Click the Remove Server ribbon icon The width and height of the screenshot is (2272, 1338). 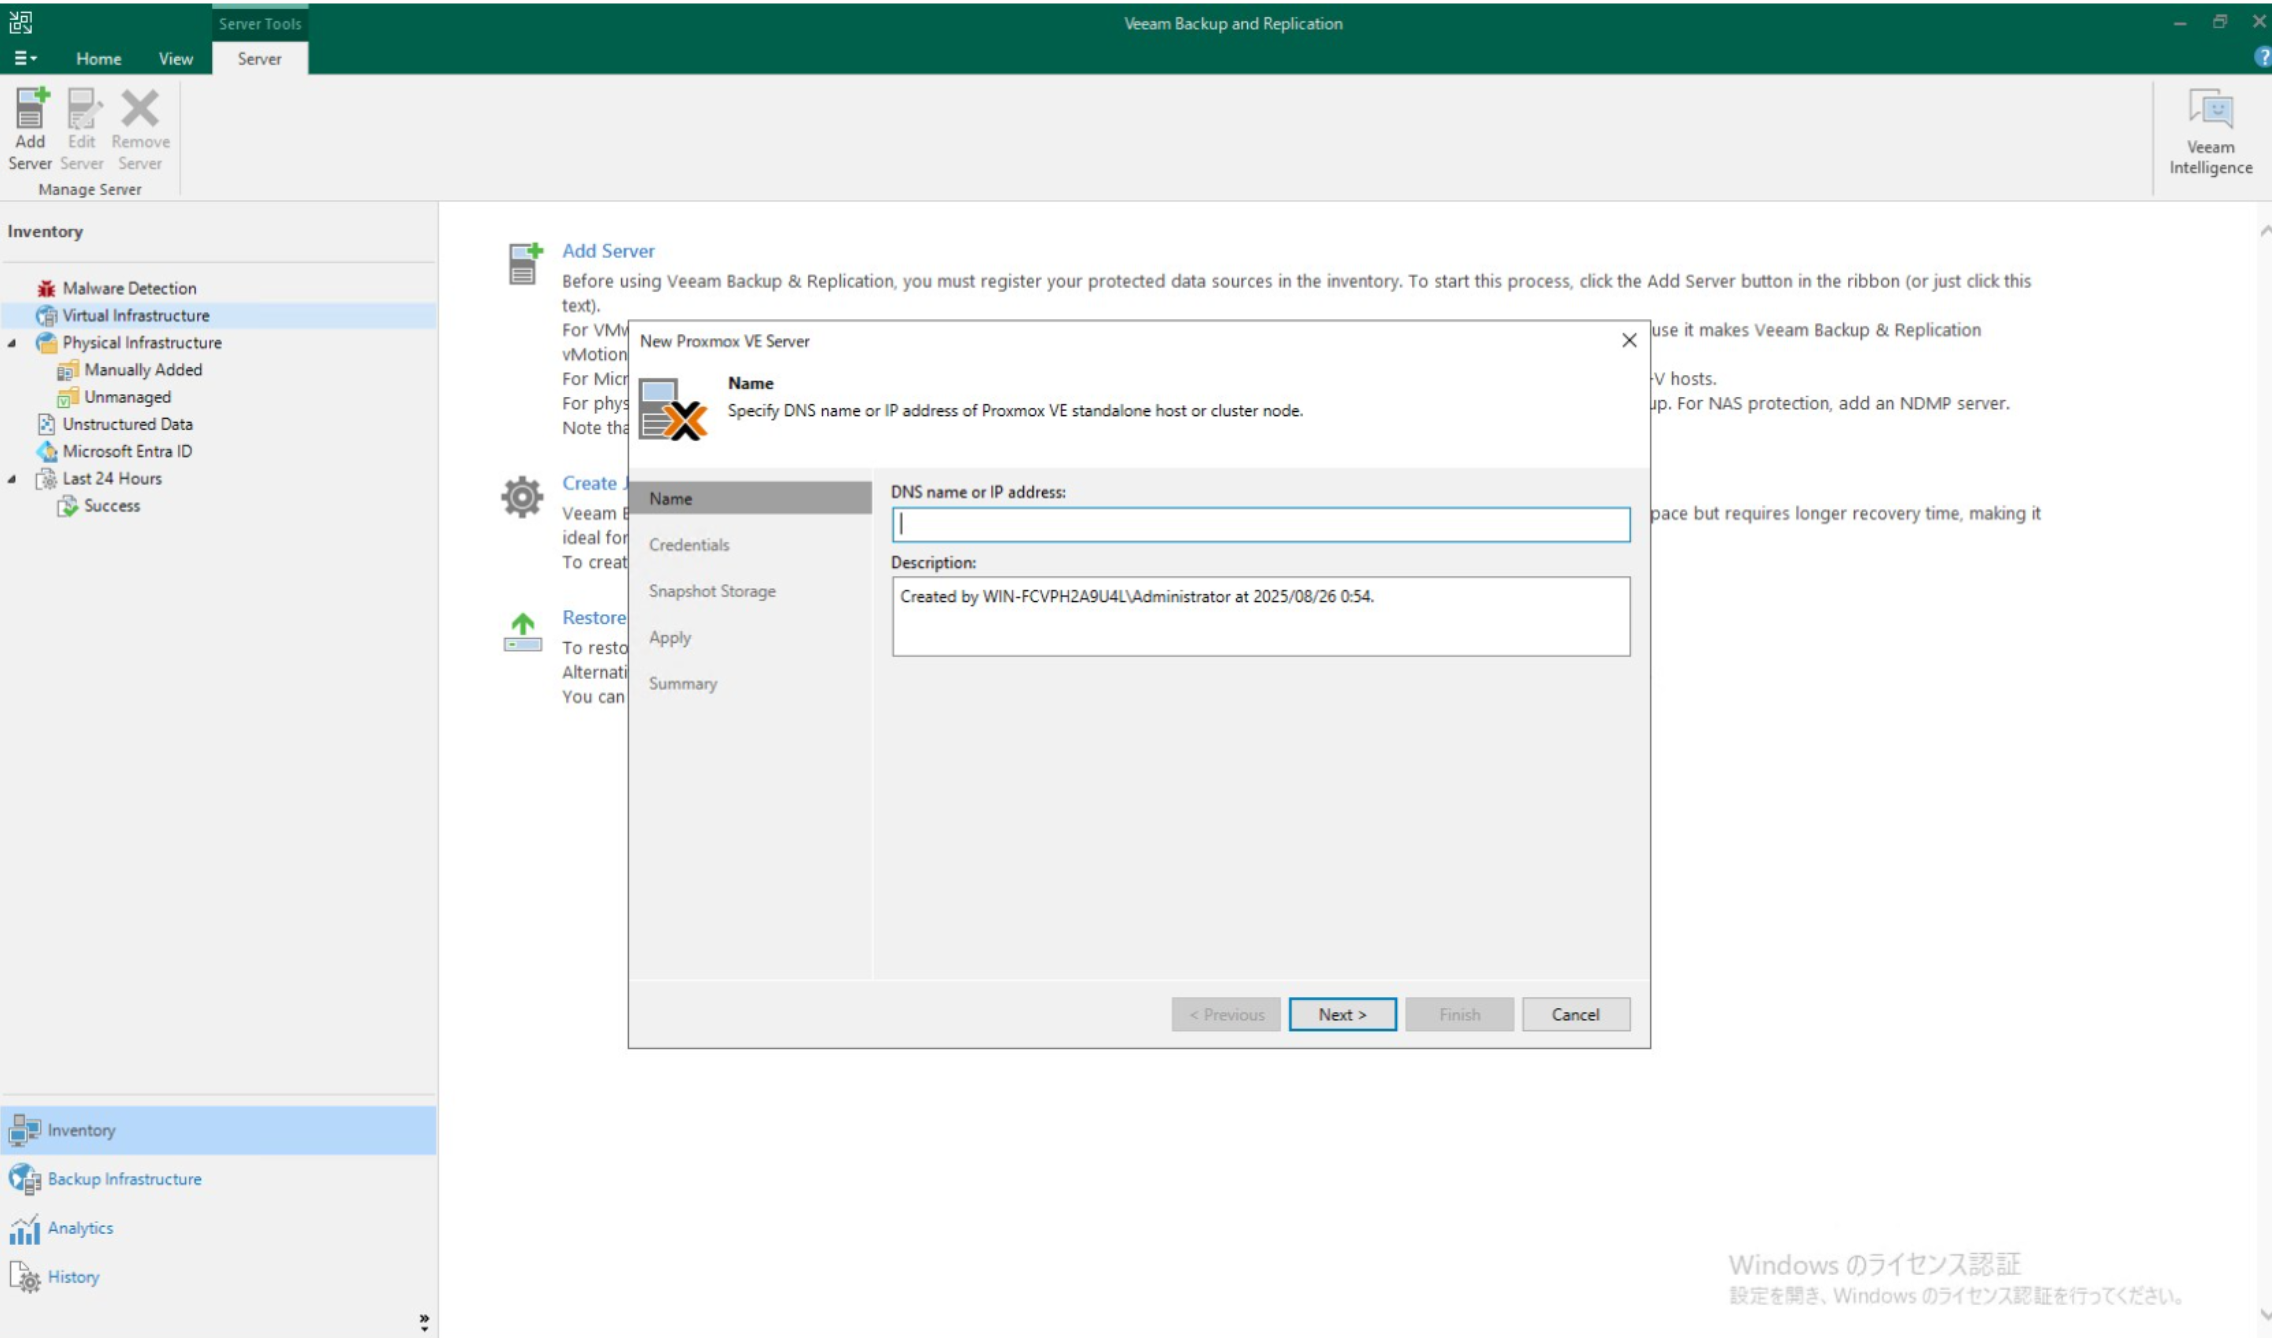(140, 108)
